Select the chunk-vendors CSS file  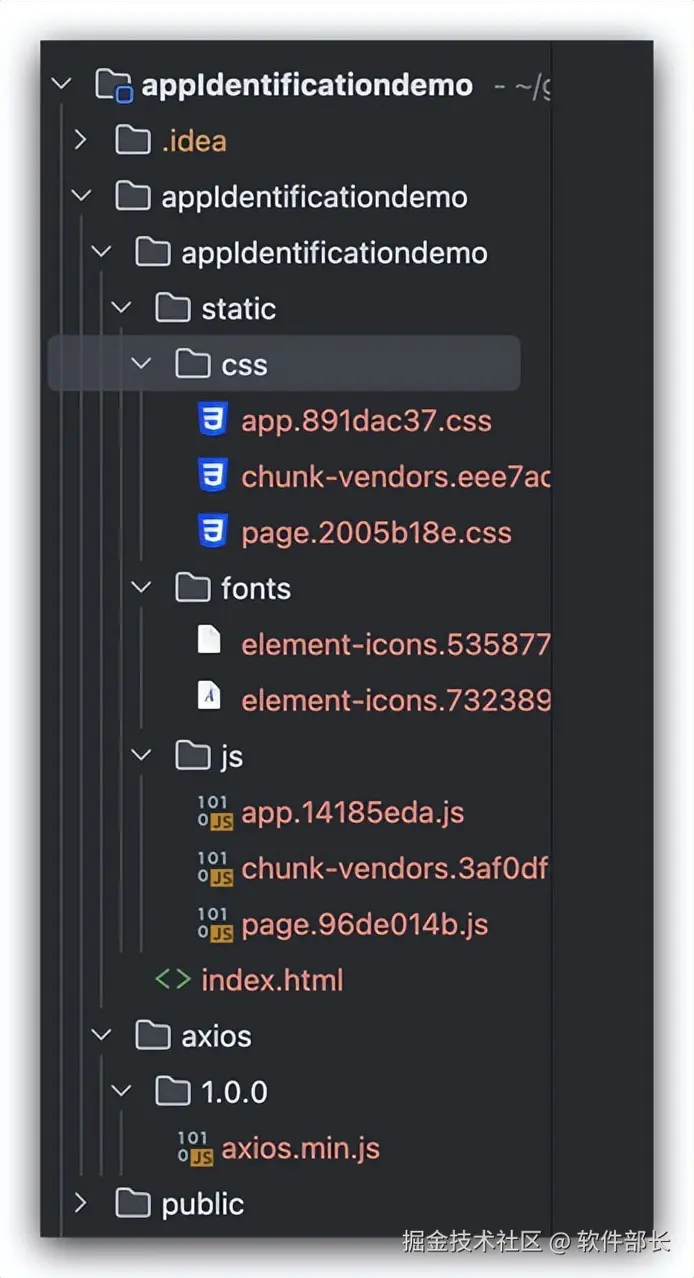click(394, 477)
